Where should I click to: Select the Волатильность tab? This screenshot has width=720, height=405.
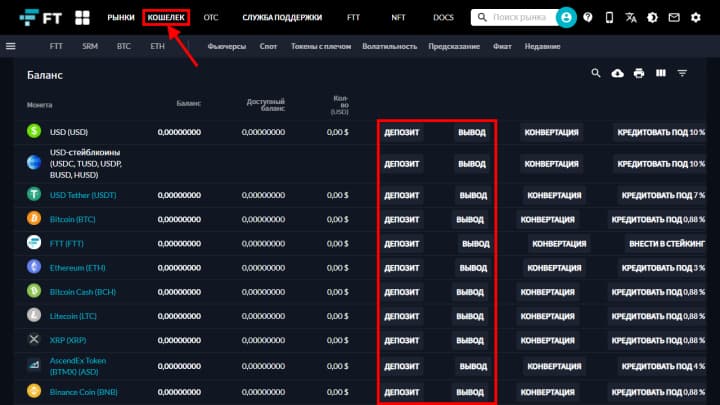tap(389, 46)
